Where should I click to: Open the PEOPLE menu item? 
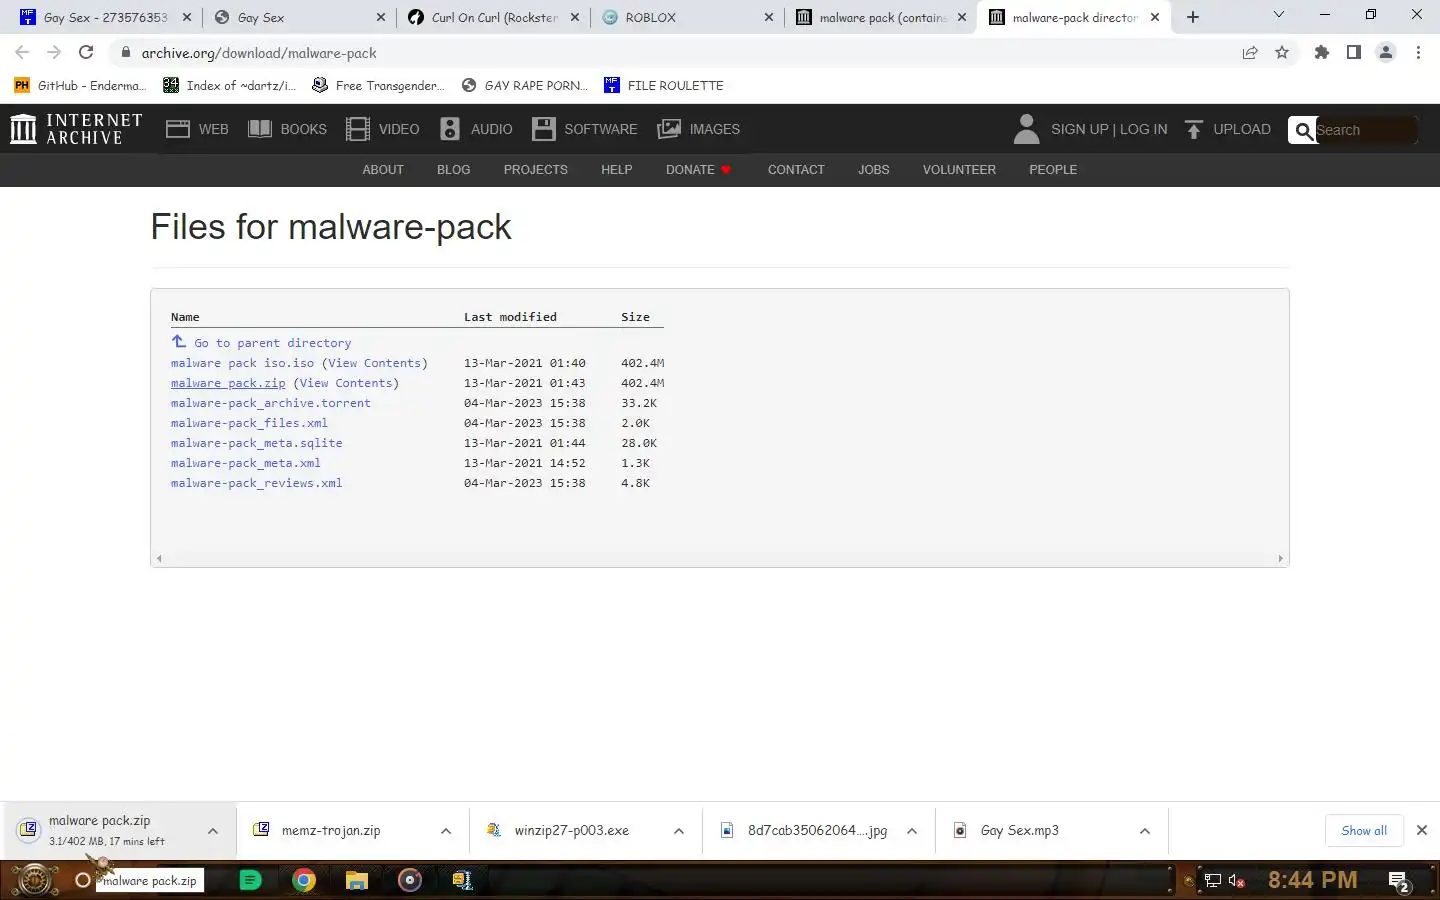pyautogui.click(x=1053, y=170)
